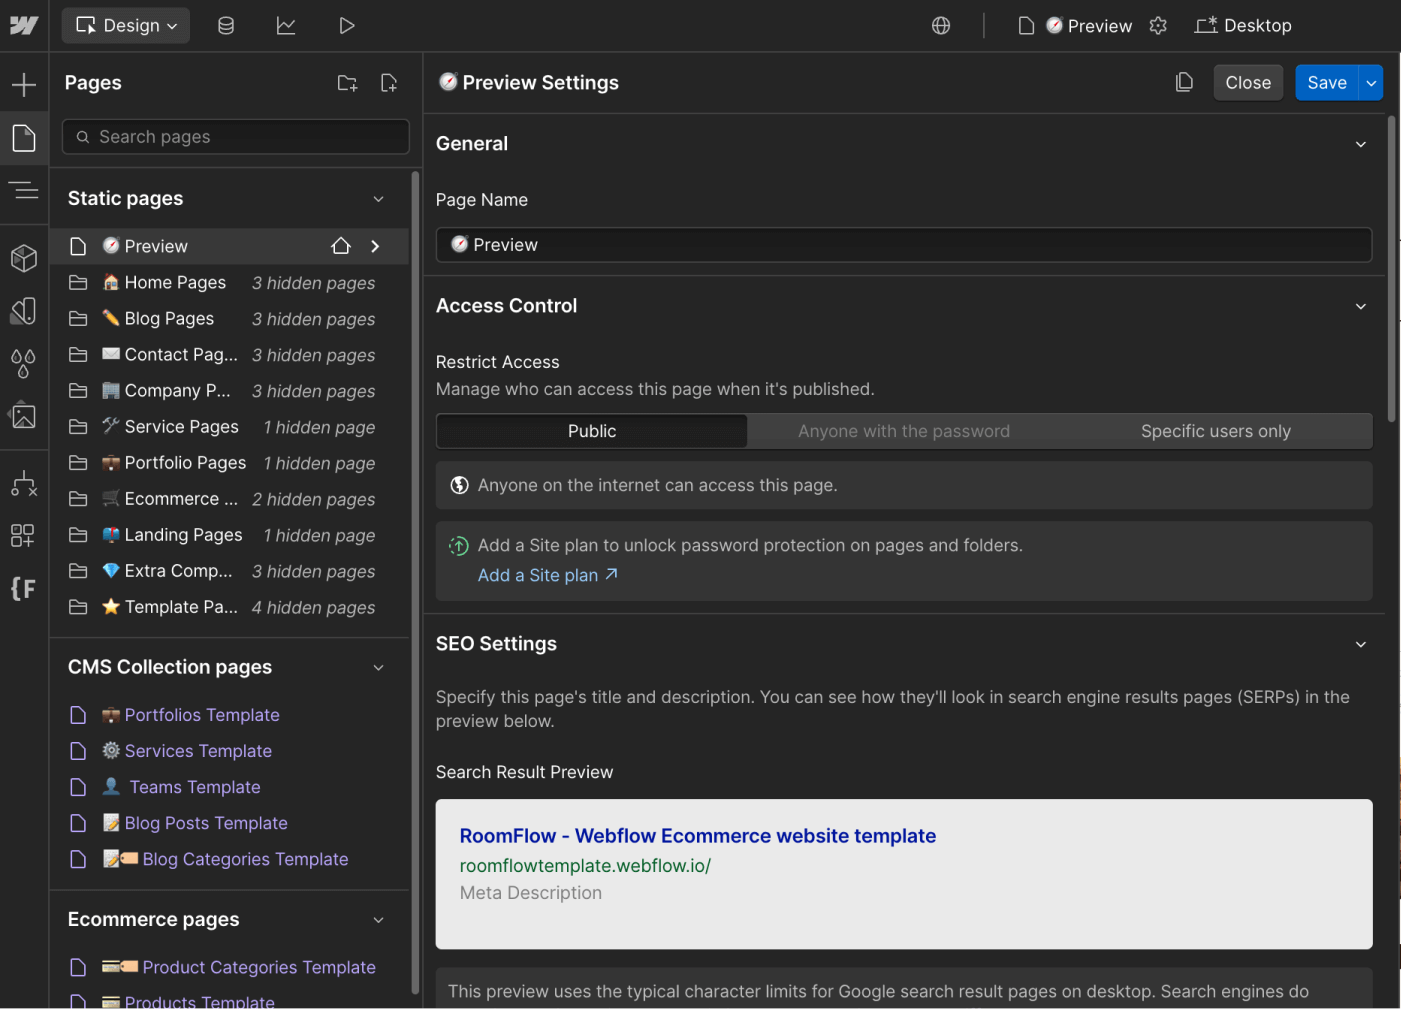1401x1009 pixels.
Task: Collapse the Static pages section
Action: 378,198
